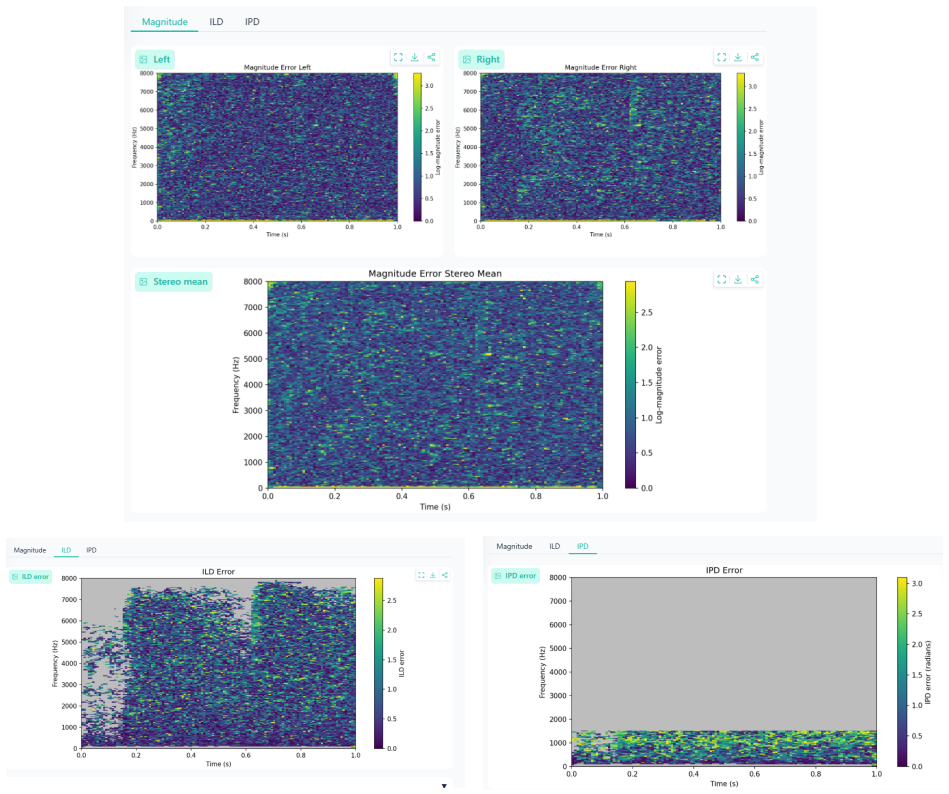This screenshot has width=949, height=794.
Task: Go to the ILD tab in the IPD Error panel
Action: click(x=554, y=546)
